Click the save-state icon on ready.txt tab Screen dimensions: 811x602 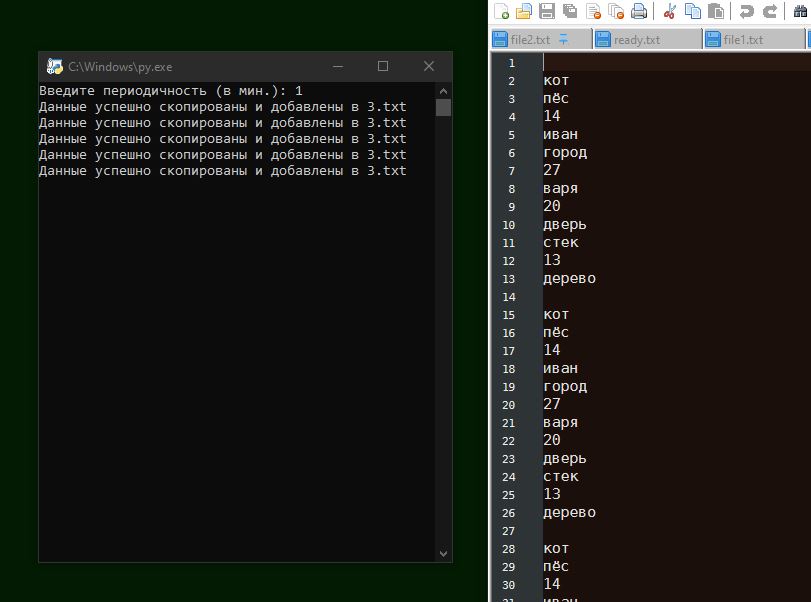[603, 39]
